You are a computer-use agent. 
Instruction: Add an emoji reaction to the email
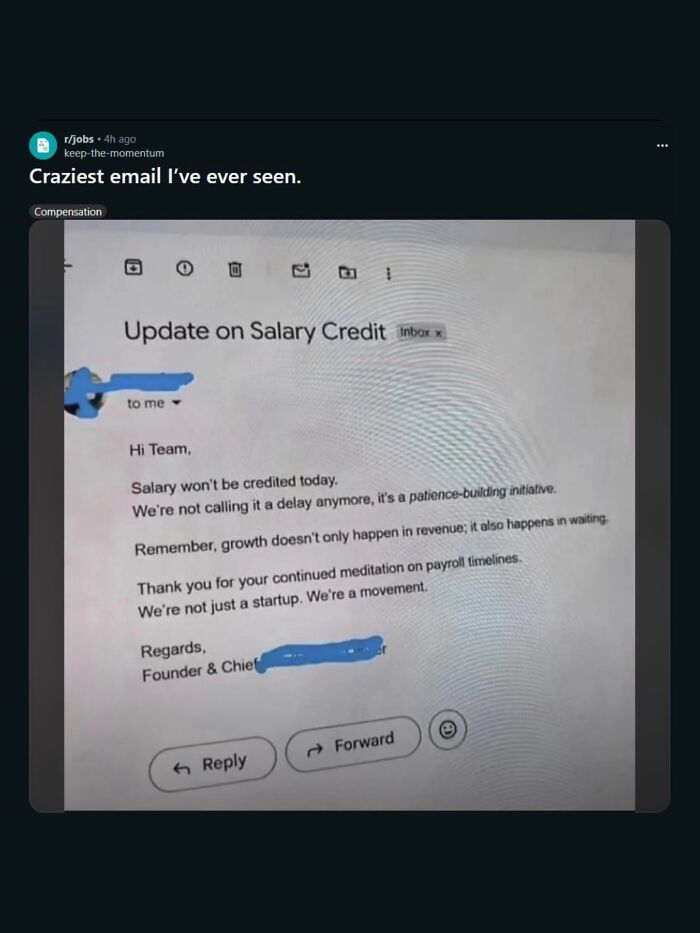(x=448, y=729)
